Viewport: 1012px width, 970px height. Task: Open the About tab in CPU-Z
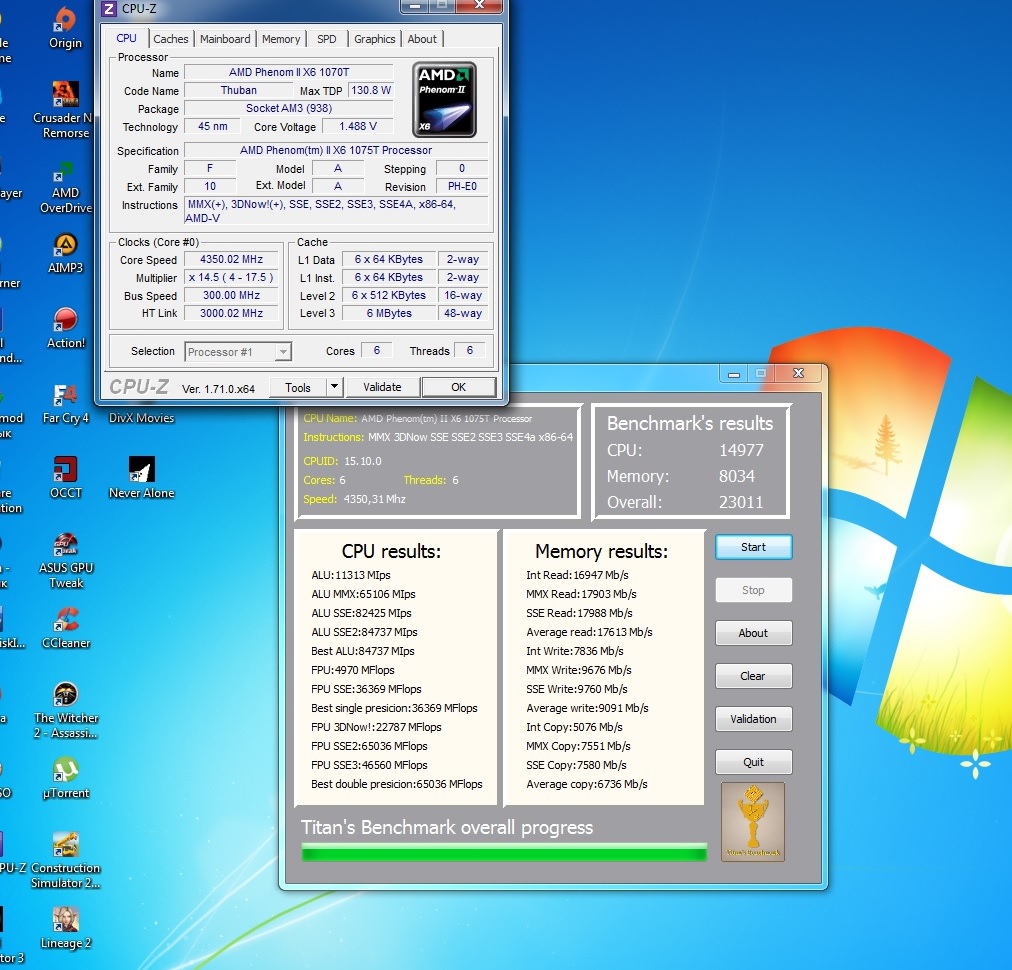coord(422,39)
